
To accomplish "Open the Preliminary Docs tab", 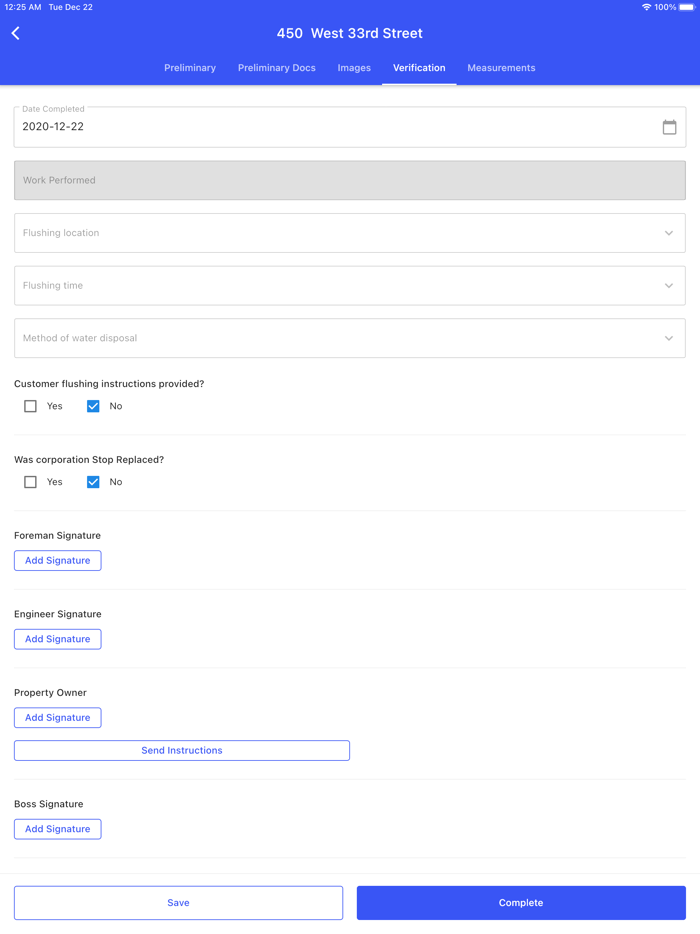I will click(x=277, y=68).
